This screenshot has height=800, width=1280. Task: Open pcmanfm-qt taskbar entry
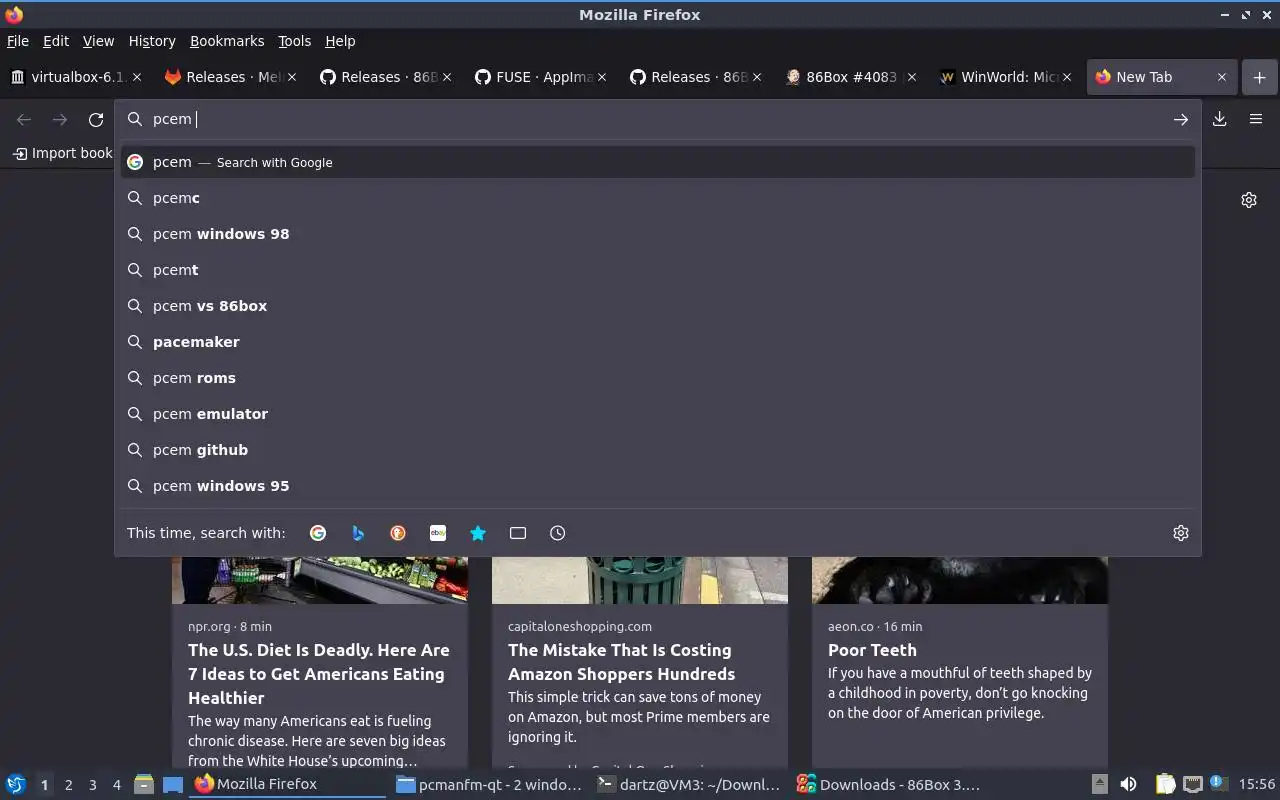489,785
